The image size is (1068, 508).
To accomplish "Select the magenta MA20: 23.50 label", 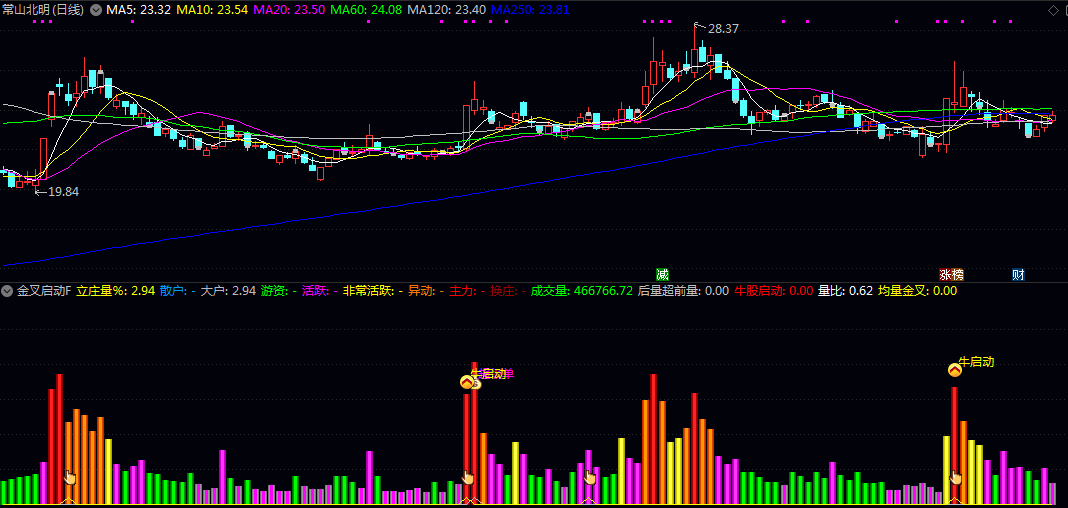I will click(288, 10).
